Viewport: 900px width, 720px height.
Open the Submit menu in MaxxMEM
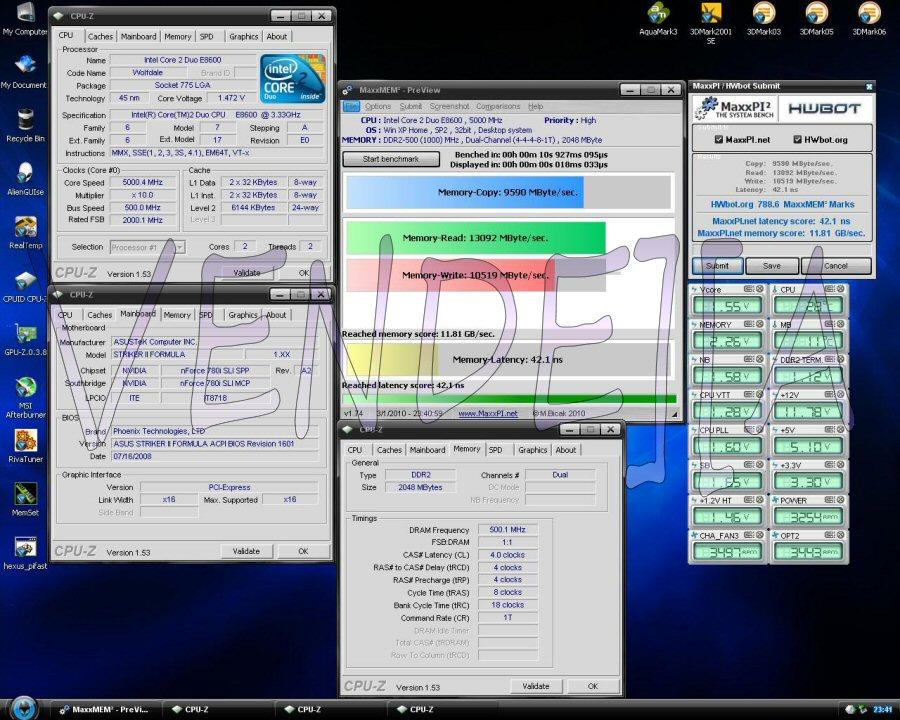click(x=410, y=106)
